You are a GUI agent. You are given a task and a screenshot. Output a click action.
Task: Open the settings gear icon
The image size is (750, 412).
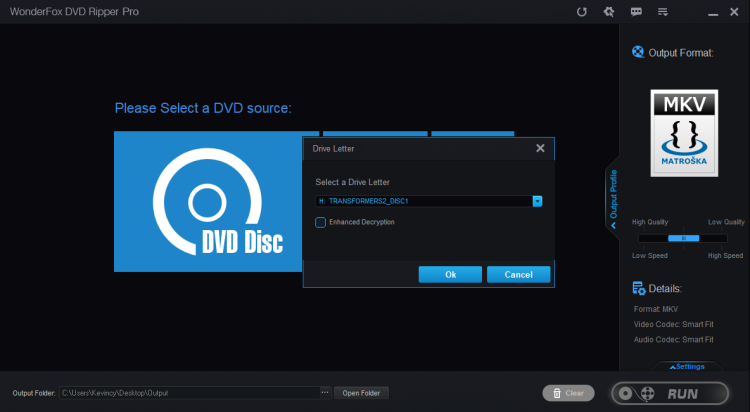(x=609, y=12)
